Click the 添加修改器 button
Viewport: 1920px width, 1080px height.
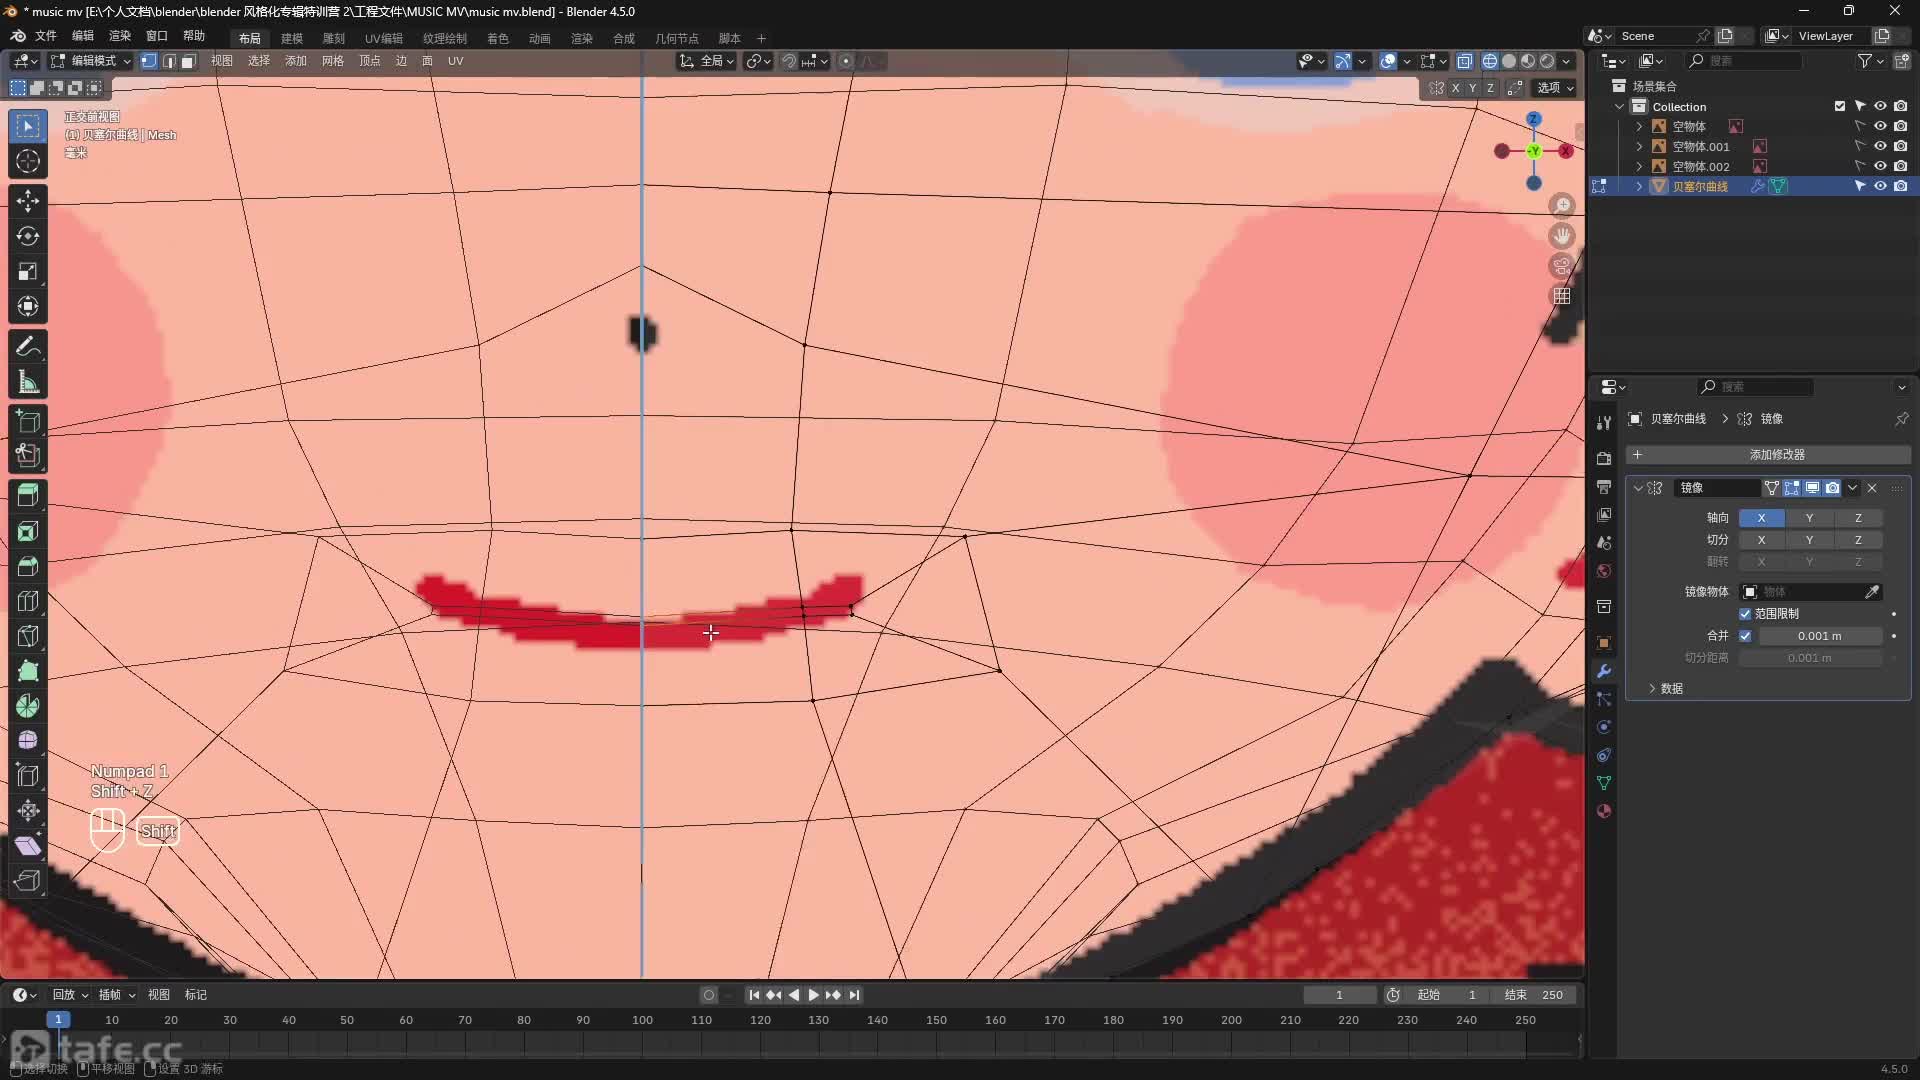[1776, 455]
